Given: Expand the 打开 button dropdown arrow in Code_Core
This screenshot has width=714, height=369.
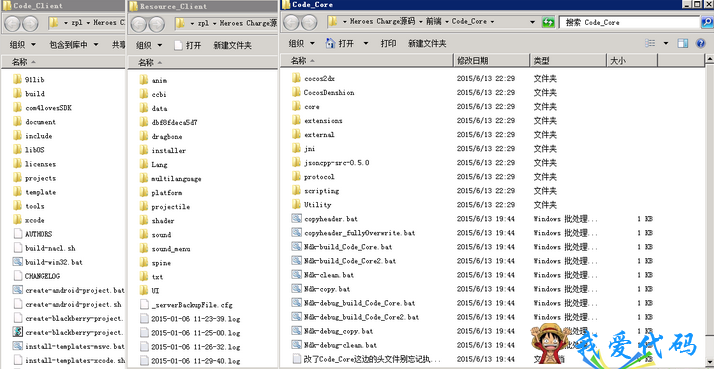Looking at the screenshot, I should click(366, 43).
